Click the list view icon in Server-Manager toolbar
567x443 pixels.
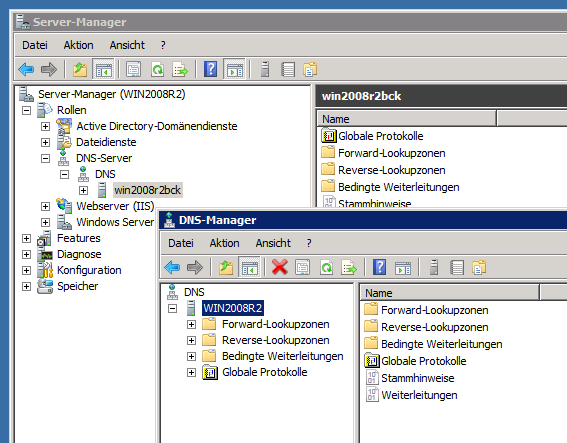point(288,69)
